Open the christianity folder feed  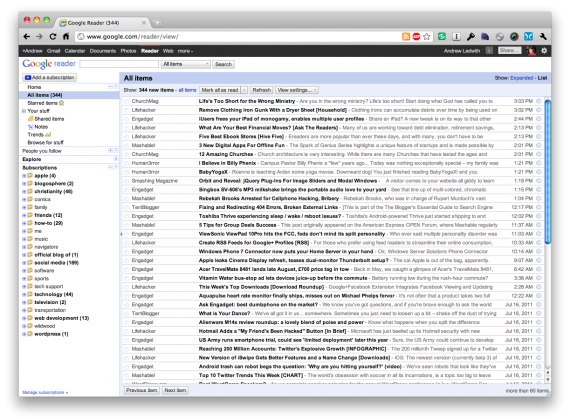tap(53, 191)
